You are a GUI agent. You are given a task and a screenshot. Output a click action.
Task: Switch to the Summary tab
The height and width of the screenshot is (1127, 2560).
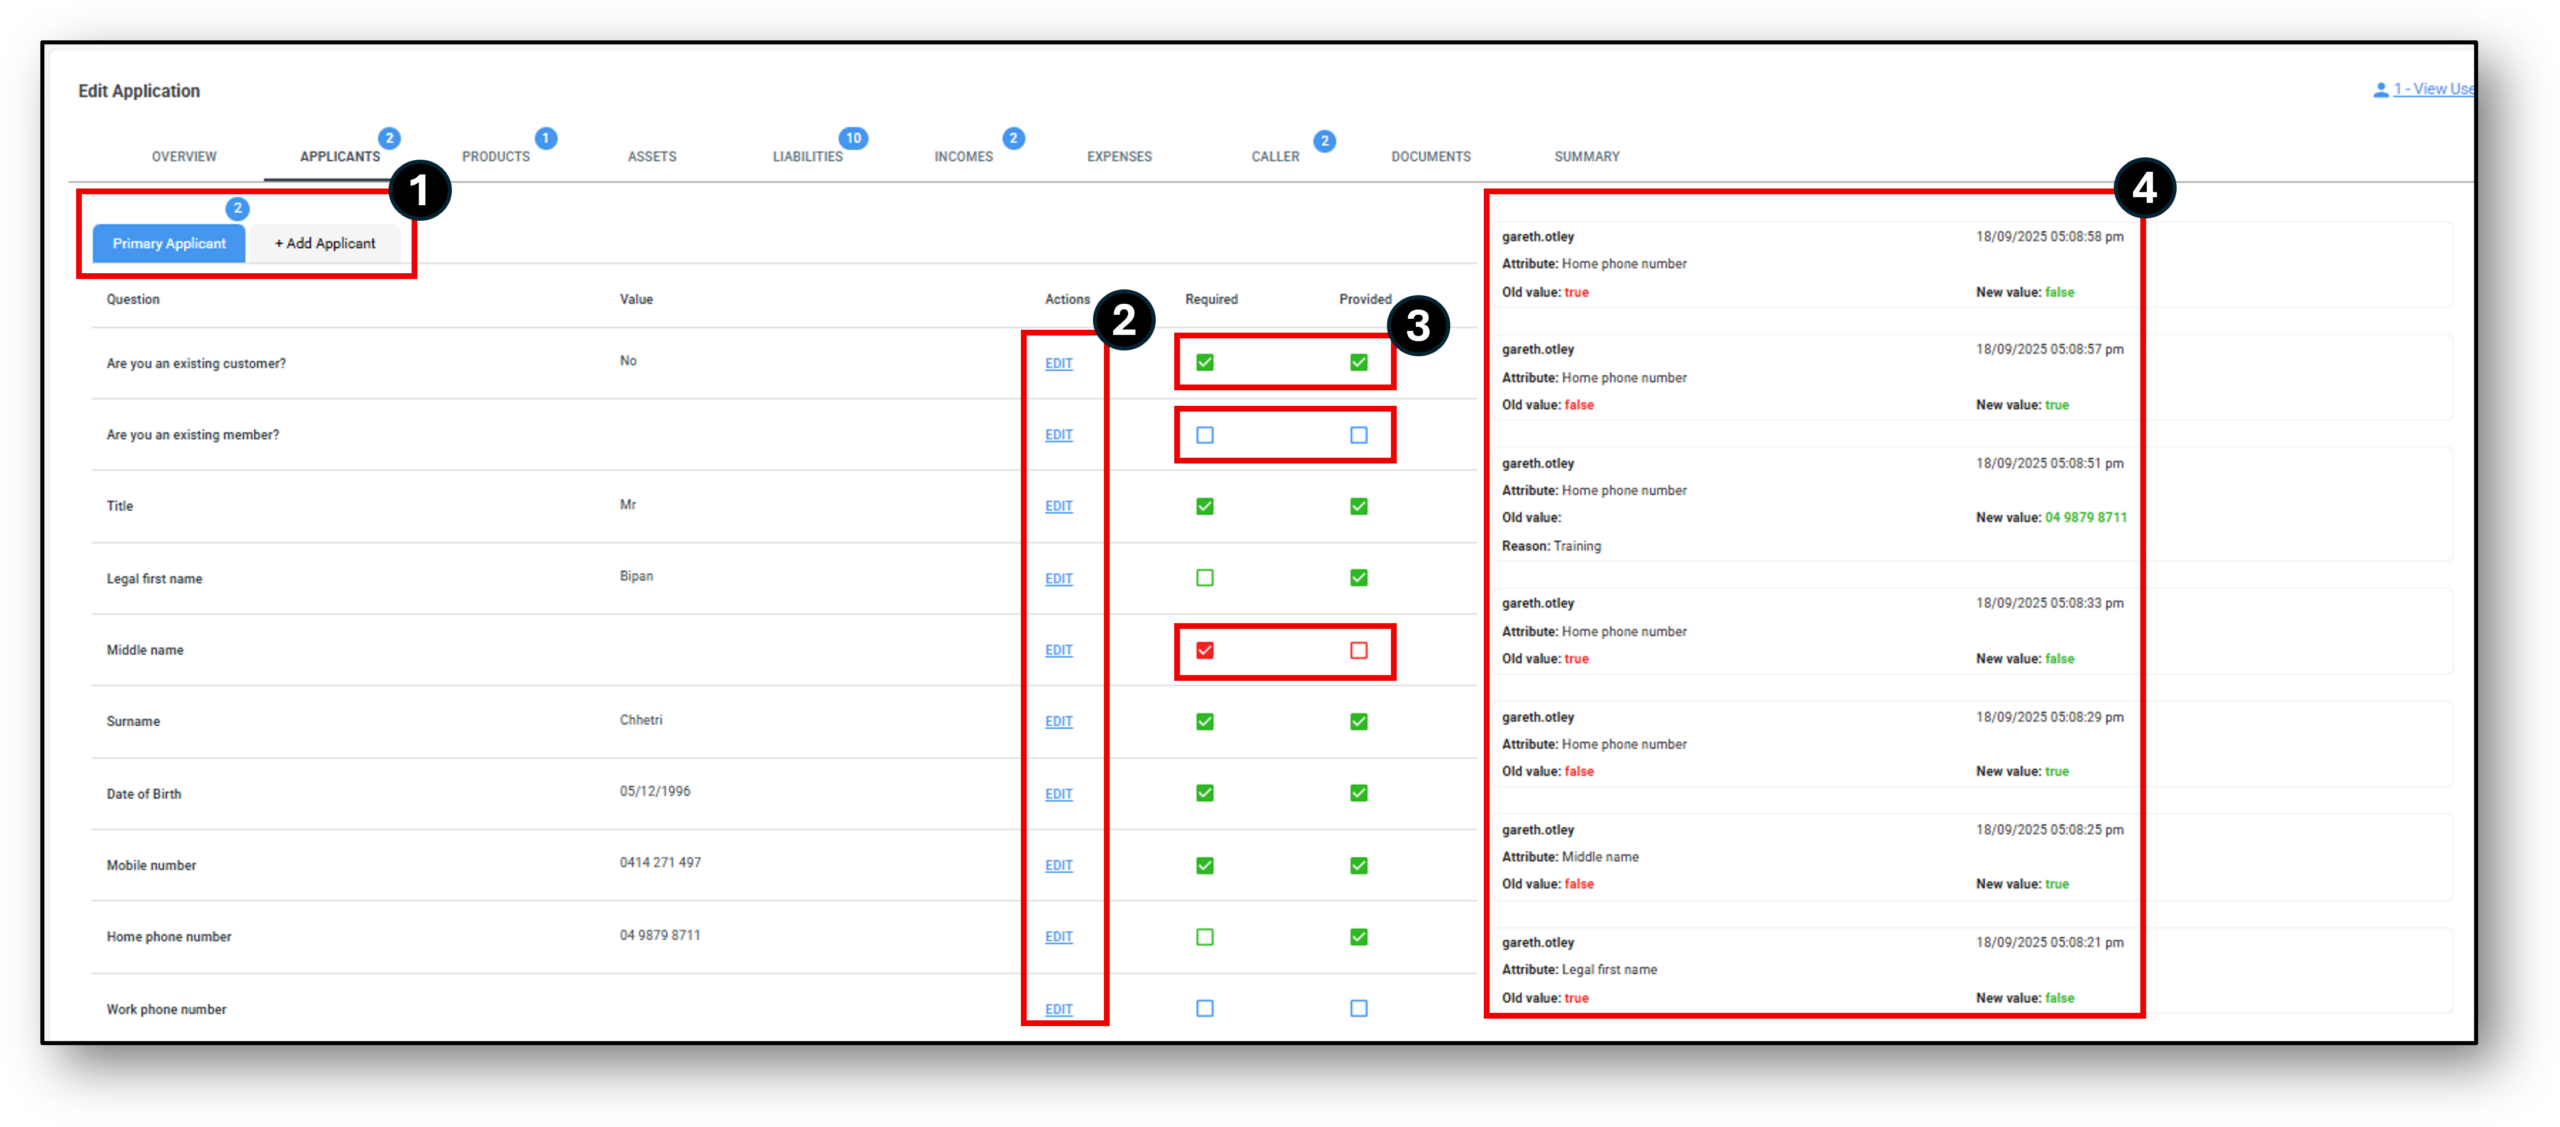(1587, 156)
